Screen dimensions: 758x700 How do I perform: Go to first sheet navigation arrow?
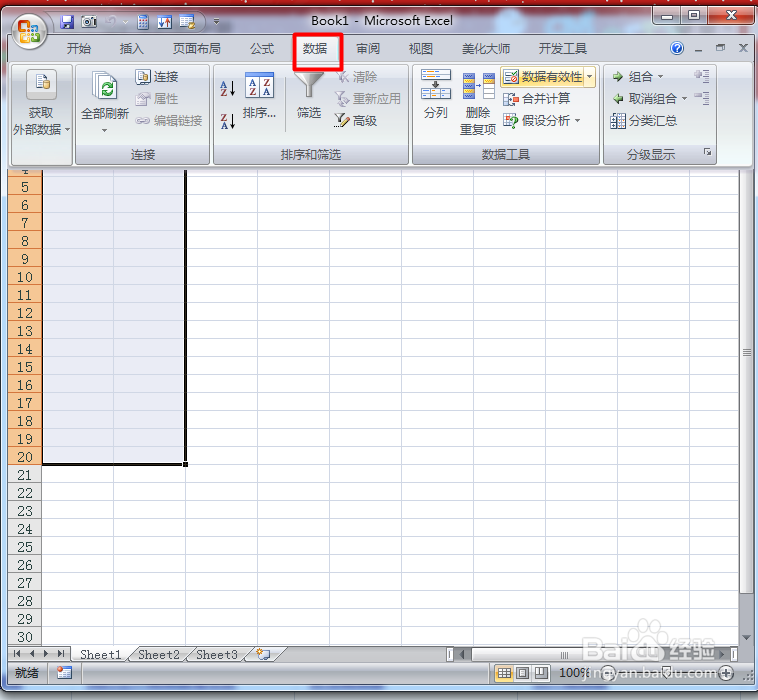[x=17, y=654]
